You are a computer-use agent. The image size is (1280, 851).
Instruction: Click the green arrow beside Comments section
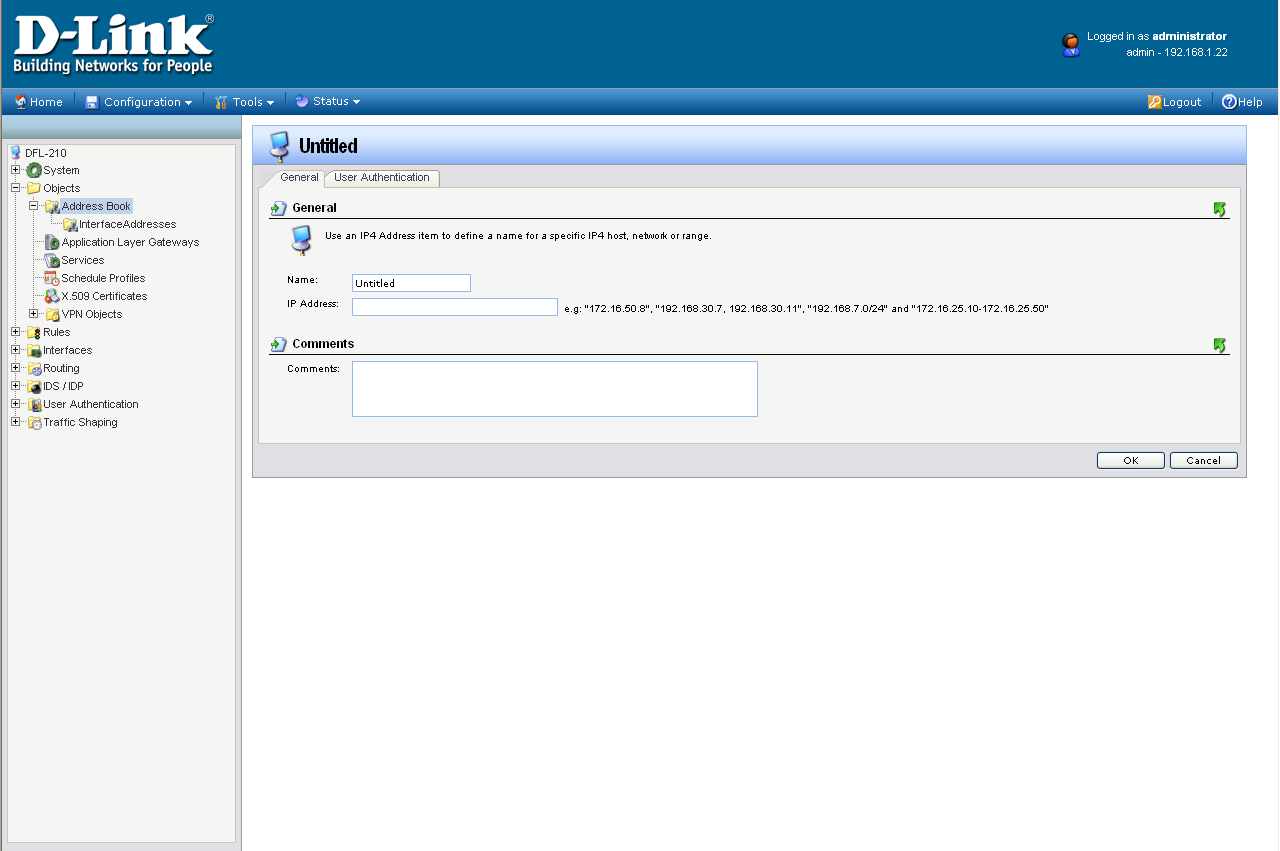click(1219, 345)
